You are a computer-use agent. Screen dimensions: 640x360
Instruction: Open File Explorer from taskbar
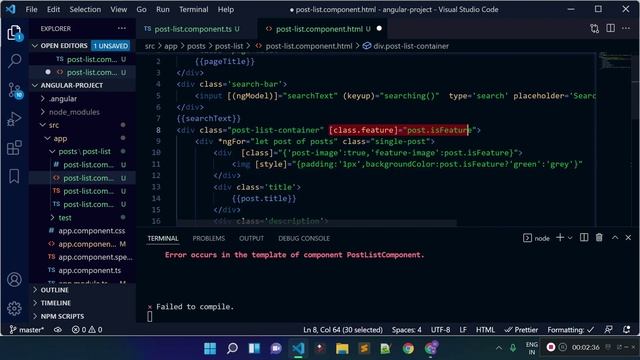tap(342, 348)
